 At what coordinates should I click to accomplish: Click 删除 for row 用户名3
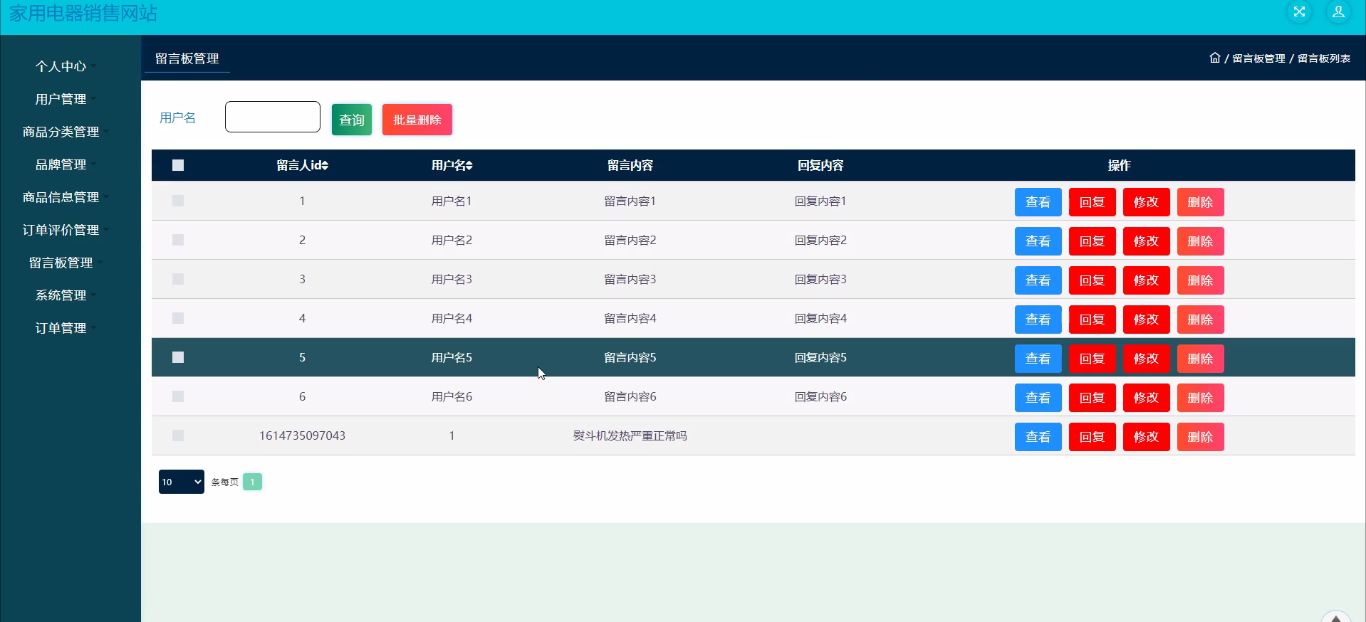[x=1200, y=280]
